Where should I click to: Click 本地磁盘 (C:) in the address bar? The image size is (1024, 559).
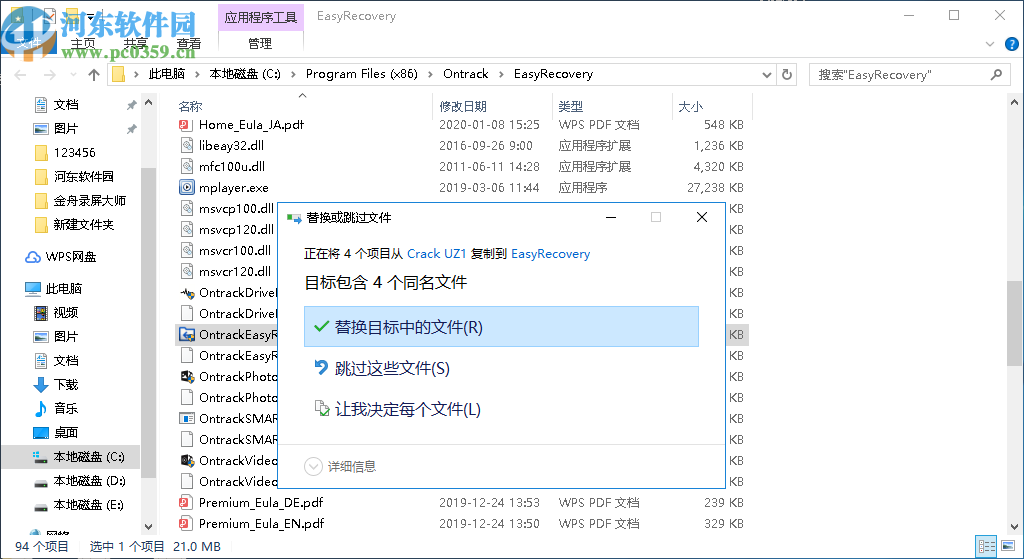(245, 74)
